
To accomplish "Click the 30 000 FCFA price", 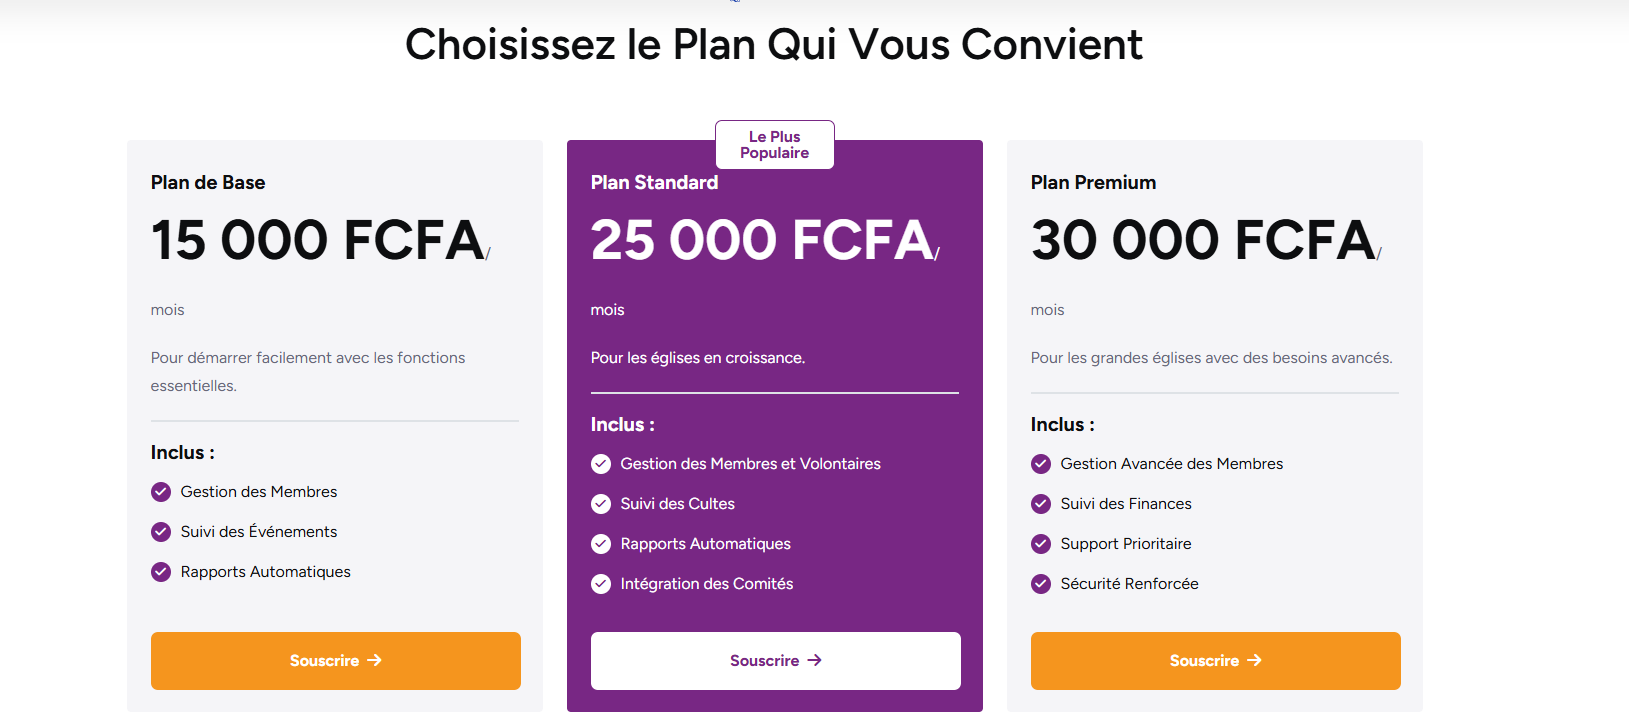I will coord(1203,241).
